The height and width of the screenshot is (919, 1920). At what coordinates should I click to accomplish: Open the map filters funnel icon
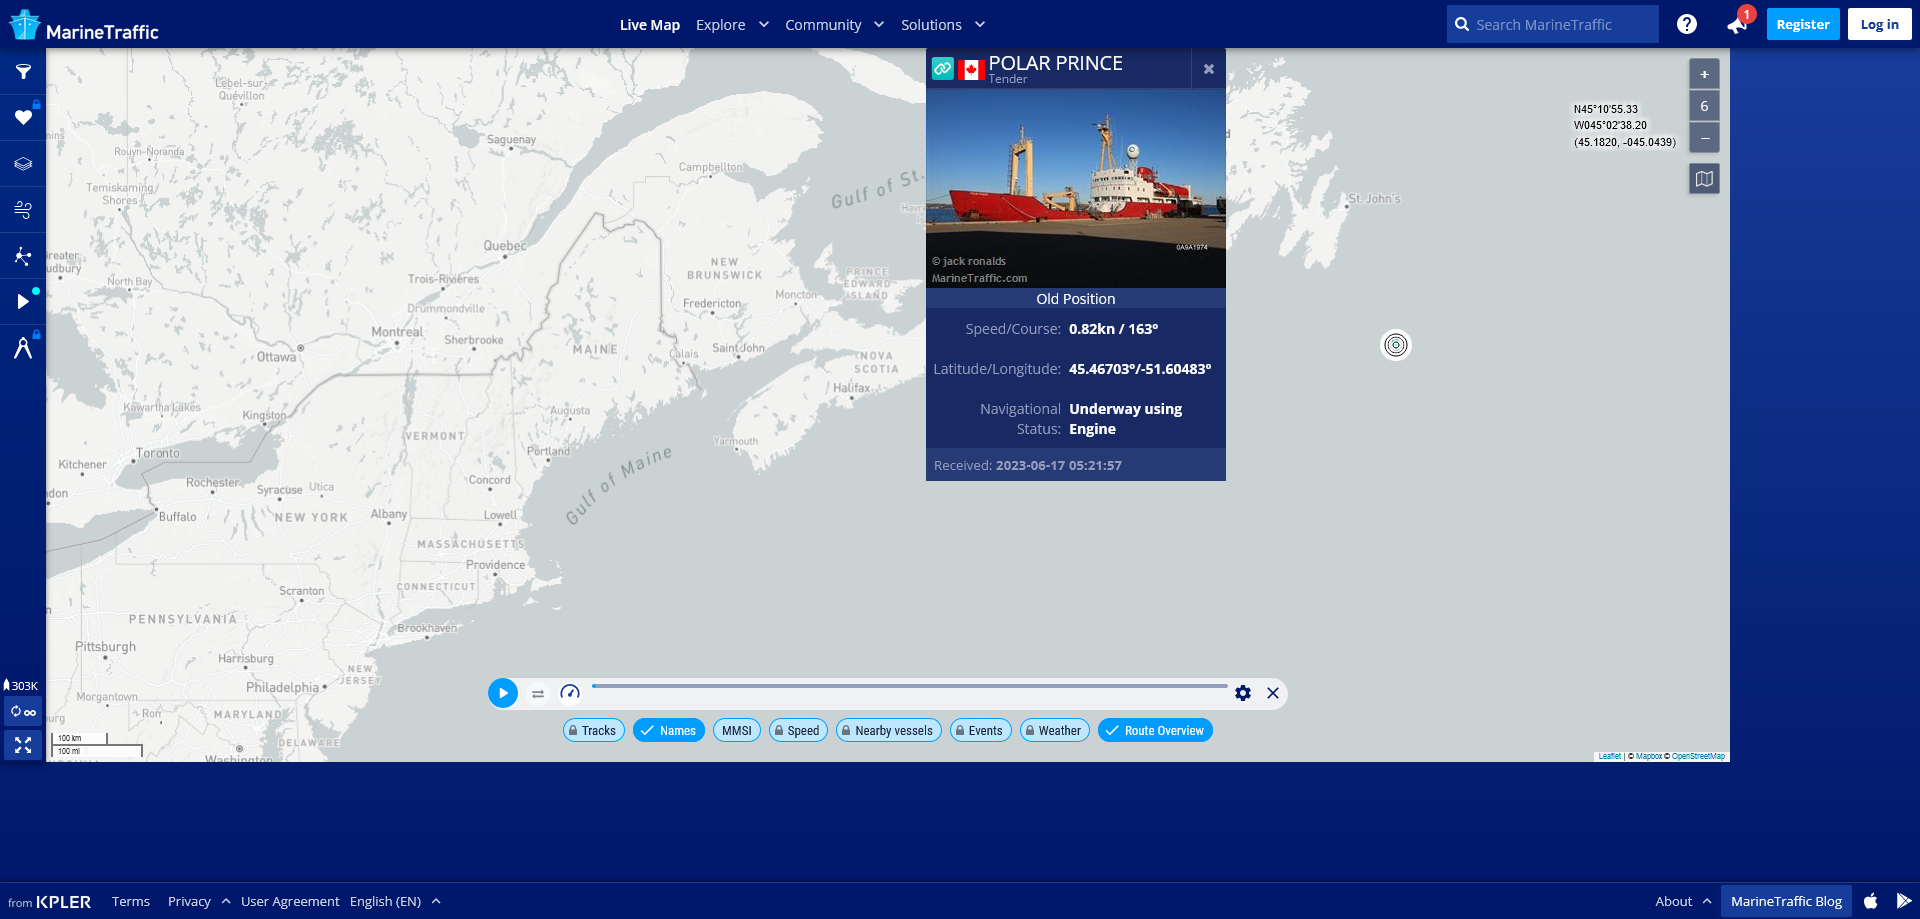point(23,72)
